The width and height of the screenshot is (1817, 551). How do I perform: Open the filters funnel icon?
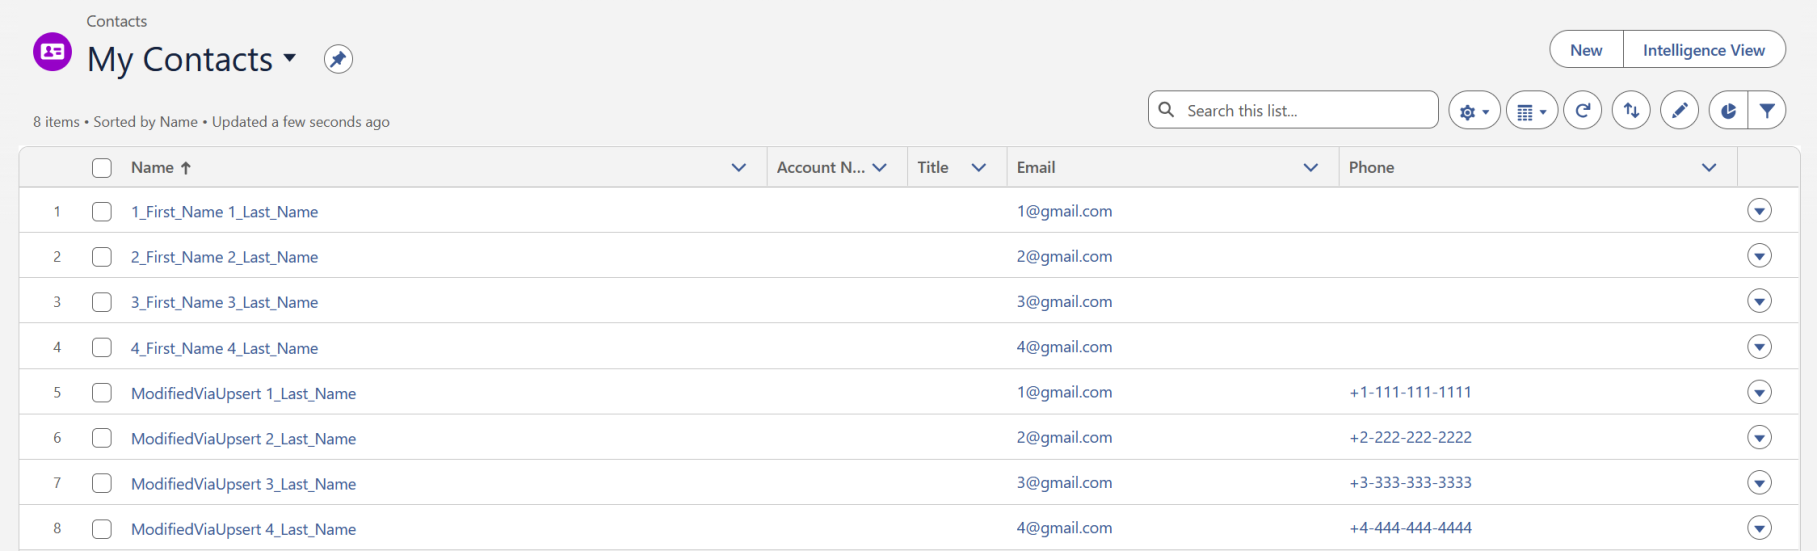[x=1767, y=111]
